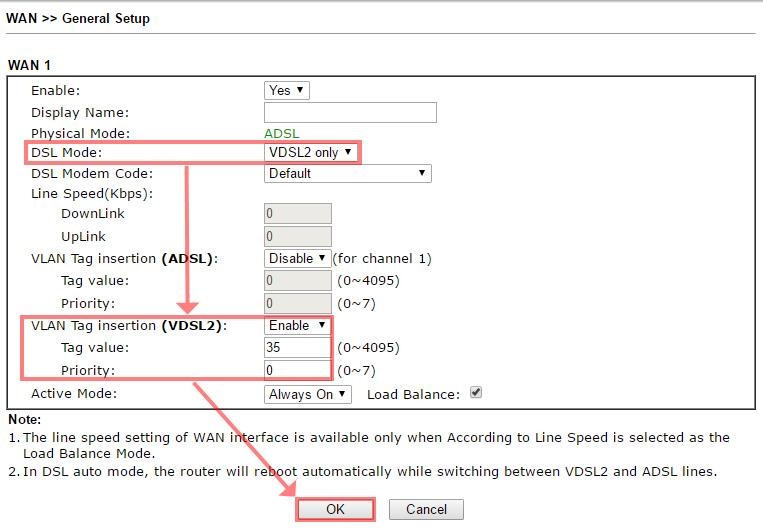Toggle the Load Balance checkbox

[x=476, y=393]
